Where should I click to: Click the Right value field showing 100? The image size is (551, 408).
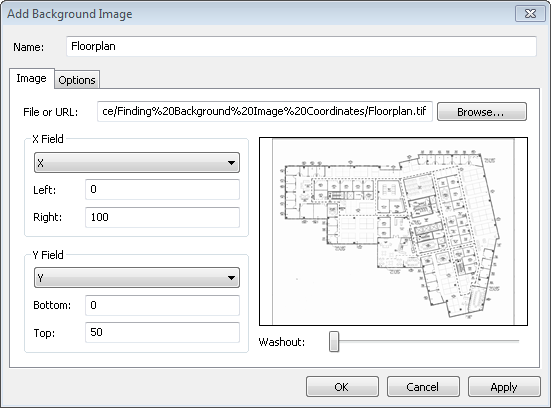pos(162,217)
